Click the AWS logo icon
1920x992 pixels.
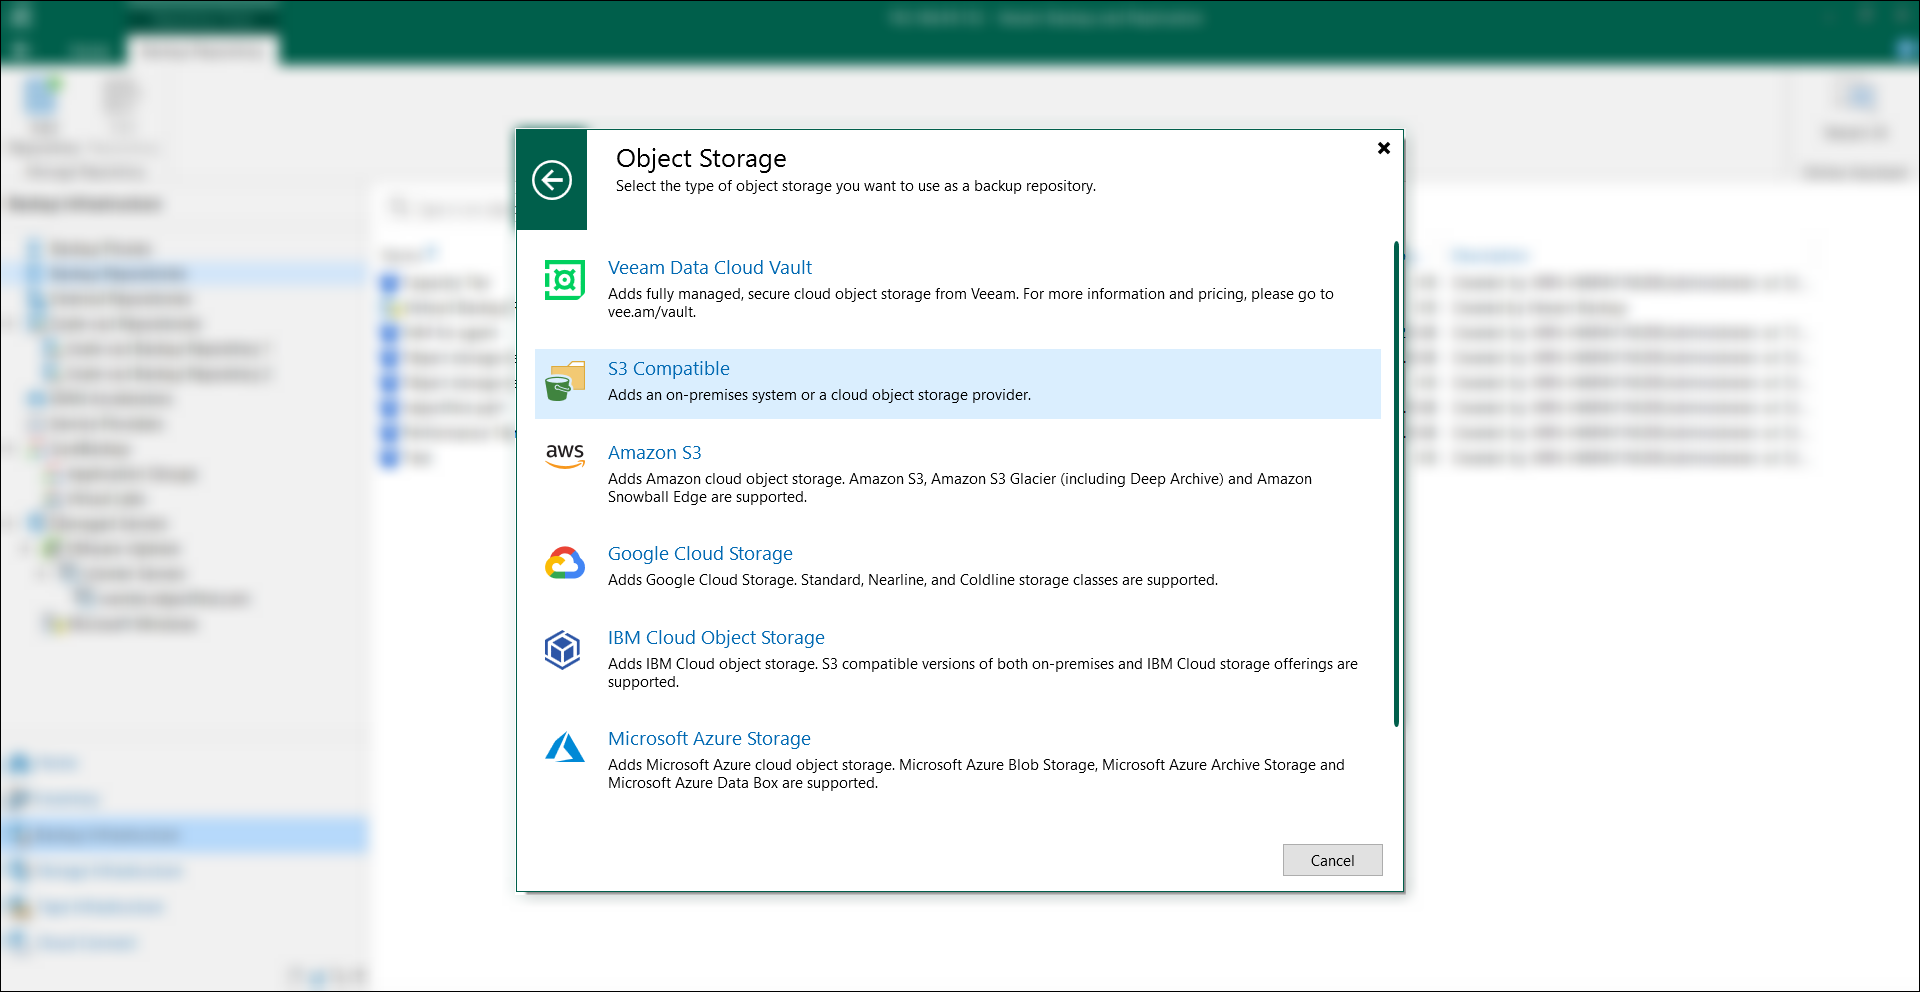[x=565, y=456]
